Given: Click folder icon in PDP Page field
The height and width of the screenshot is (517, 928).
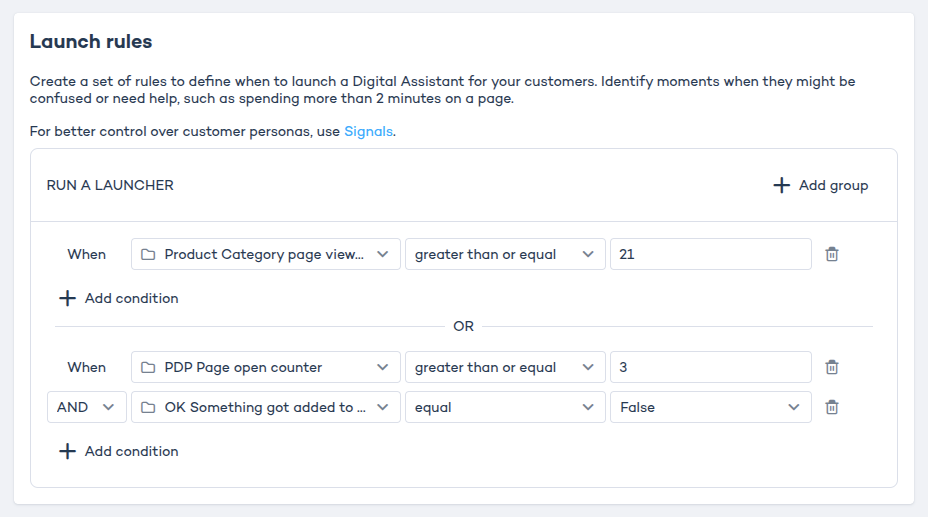Looking at the screenshot, I should coord(148,367).
